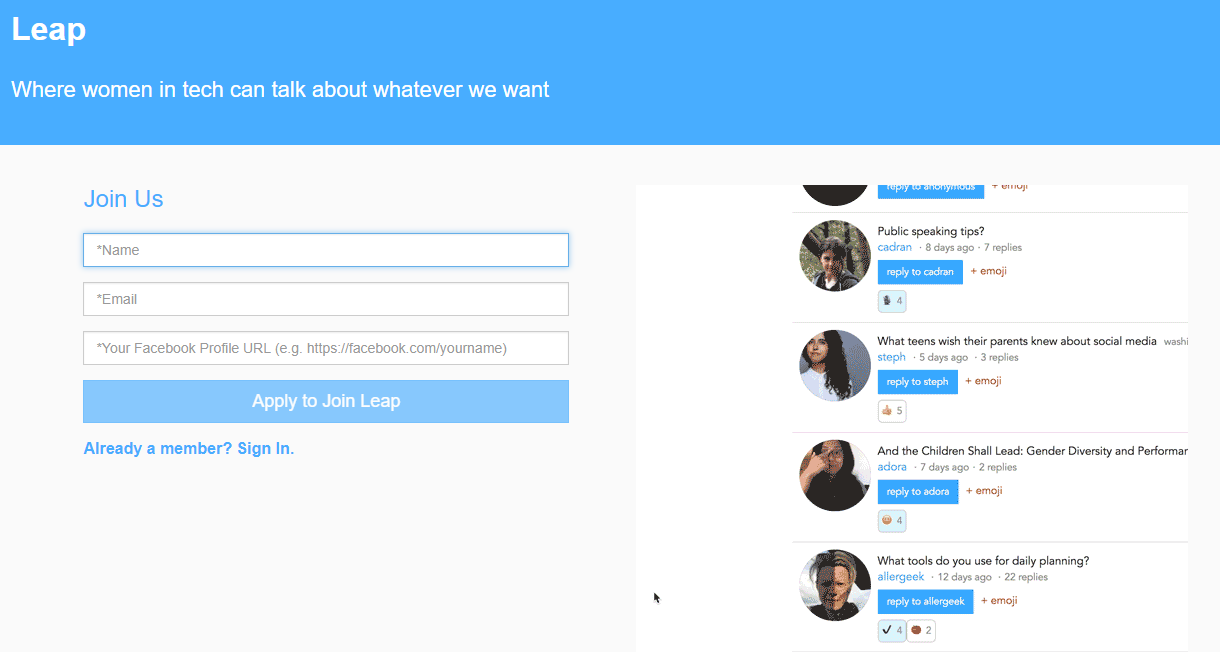Click reply to cadran button
Viewport: 1220px width, 652px height.
pos(920,272)
